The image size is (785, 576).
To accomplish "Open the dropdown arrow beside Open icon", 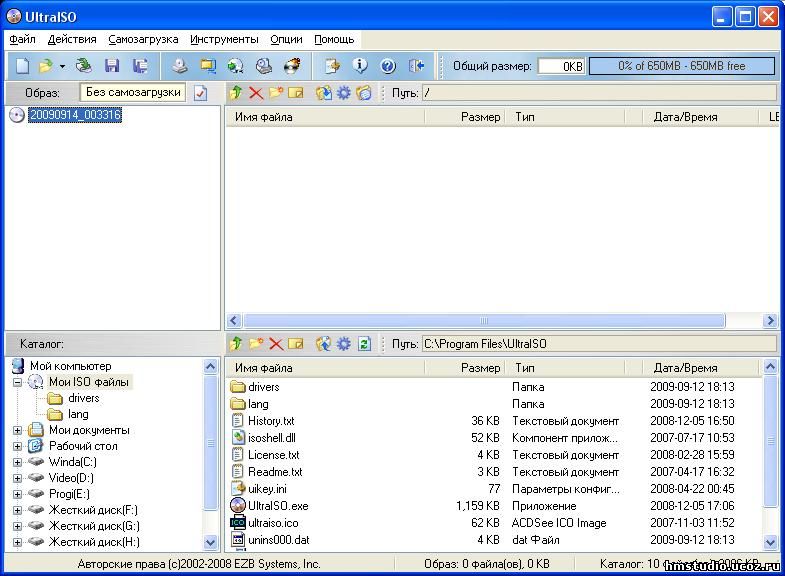I will 62,66.
